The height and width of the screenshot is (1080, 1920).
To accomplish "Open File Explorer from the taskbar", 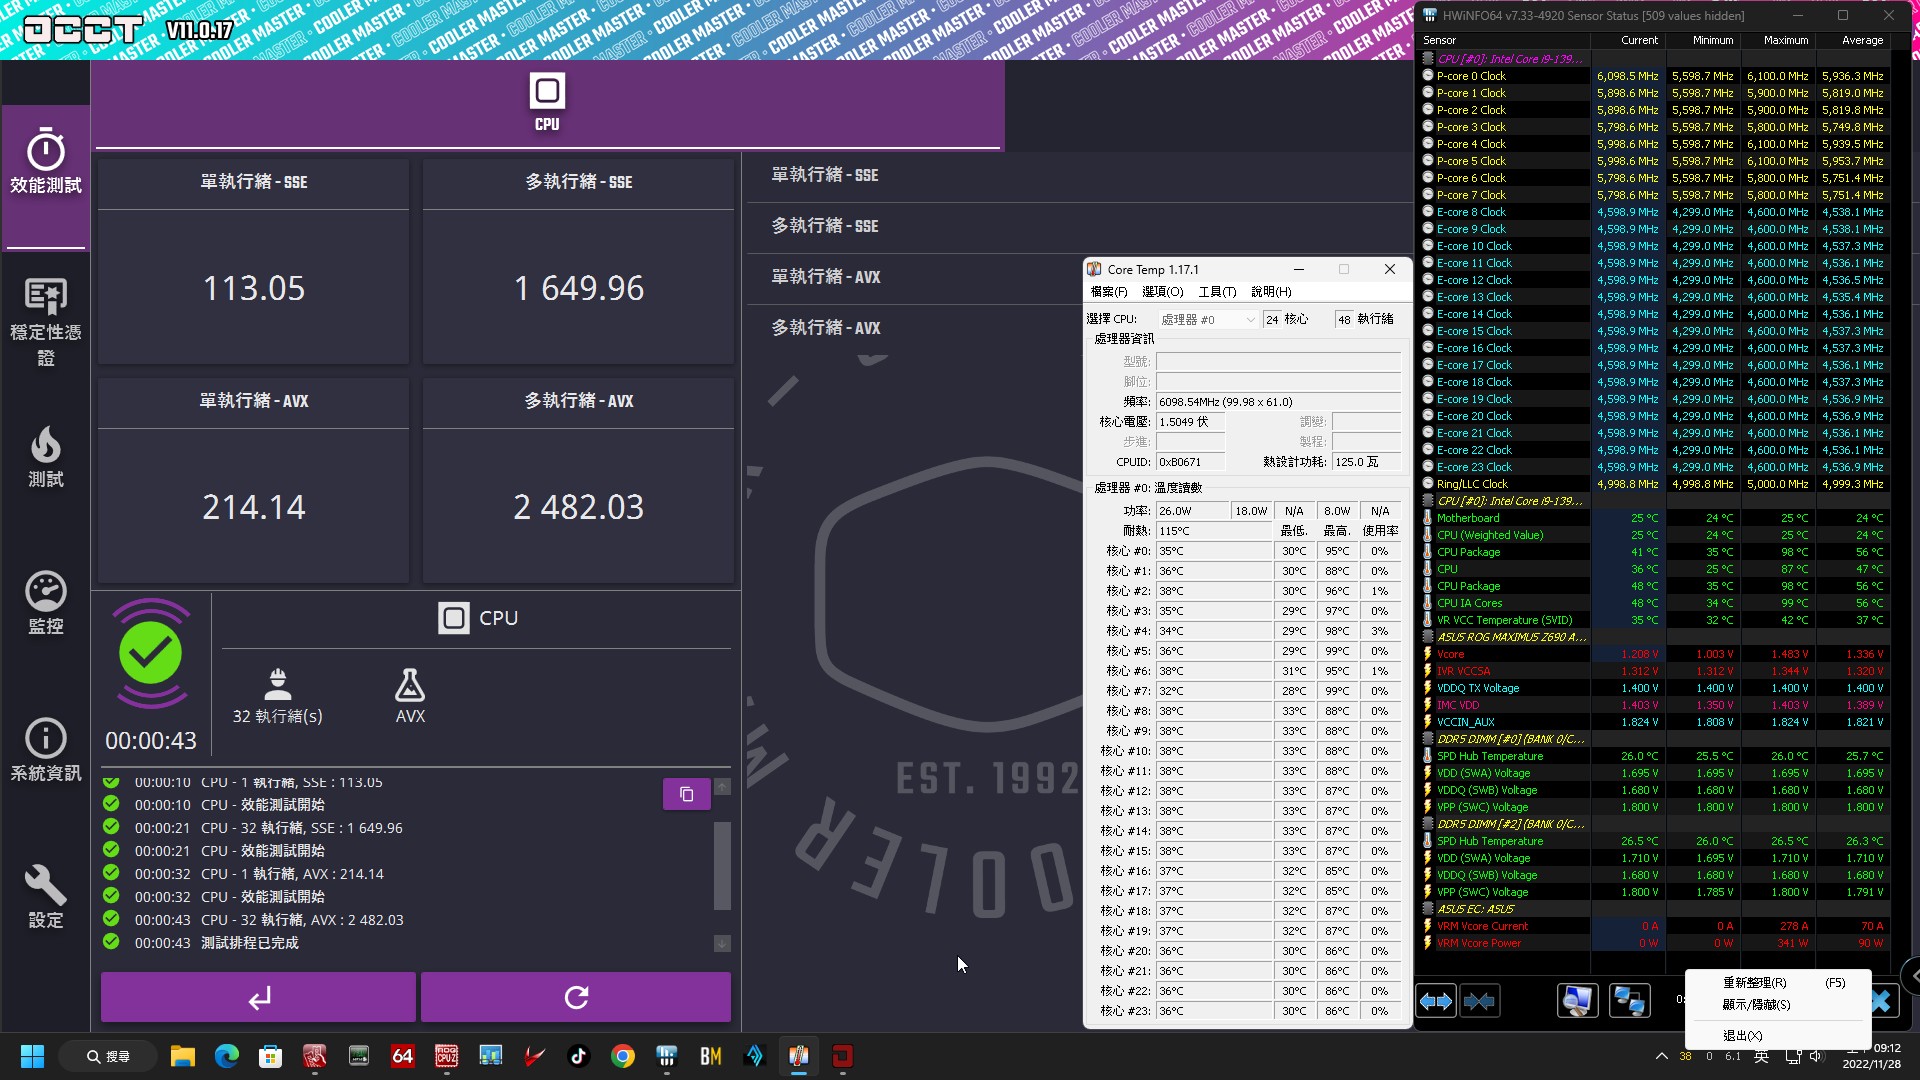I will tap(182, 1056).
